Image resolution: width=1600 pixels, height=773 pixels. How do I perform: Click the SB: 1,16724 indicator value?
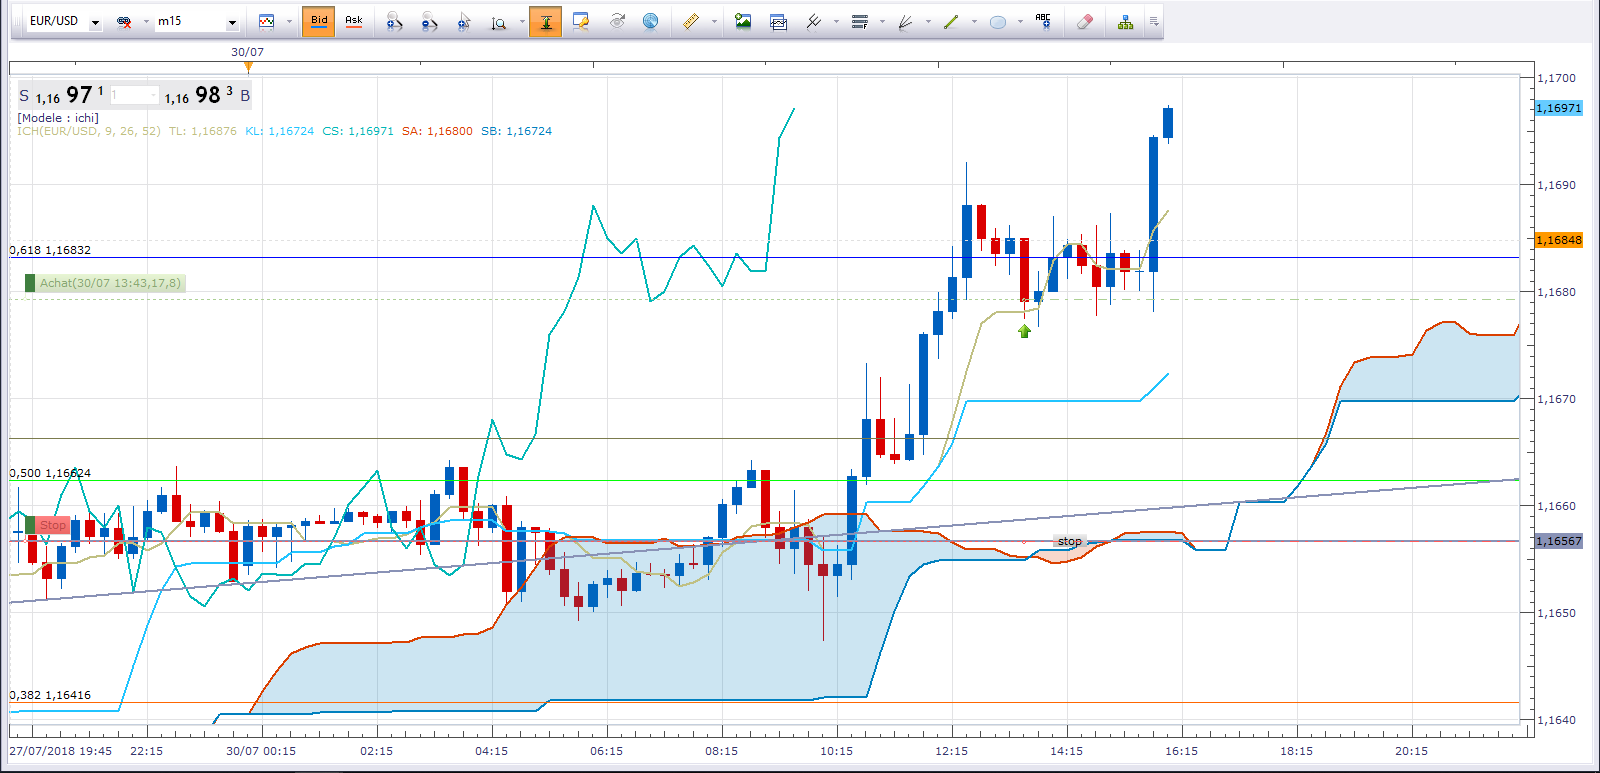tap(517, 131)
